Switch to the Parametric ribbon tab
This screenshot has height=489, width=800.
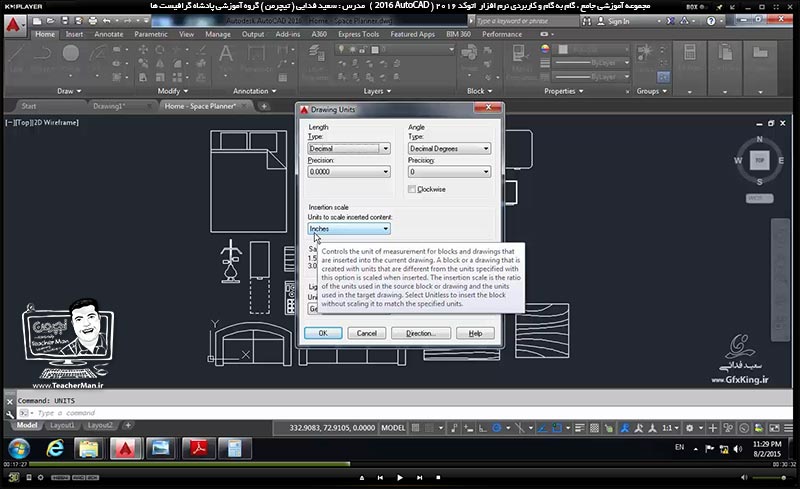pyautogui.click(x=151, y=34)
